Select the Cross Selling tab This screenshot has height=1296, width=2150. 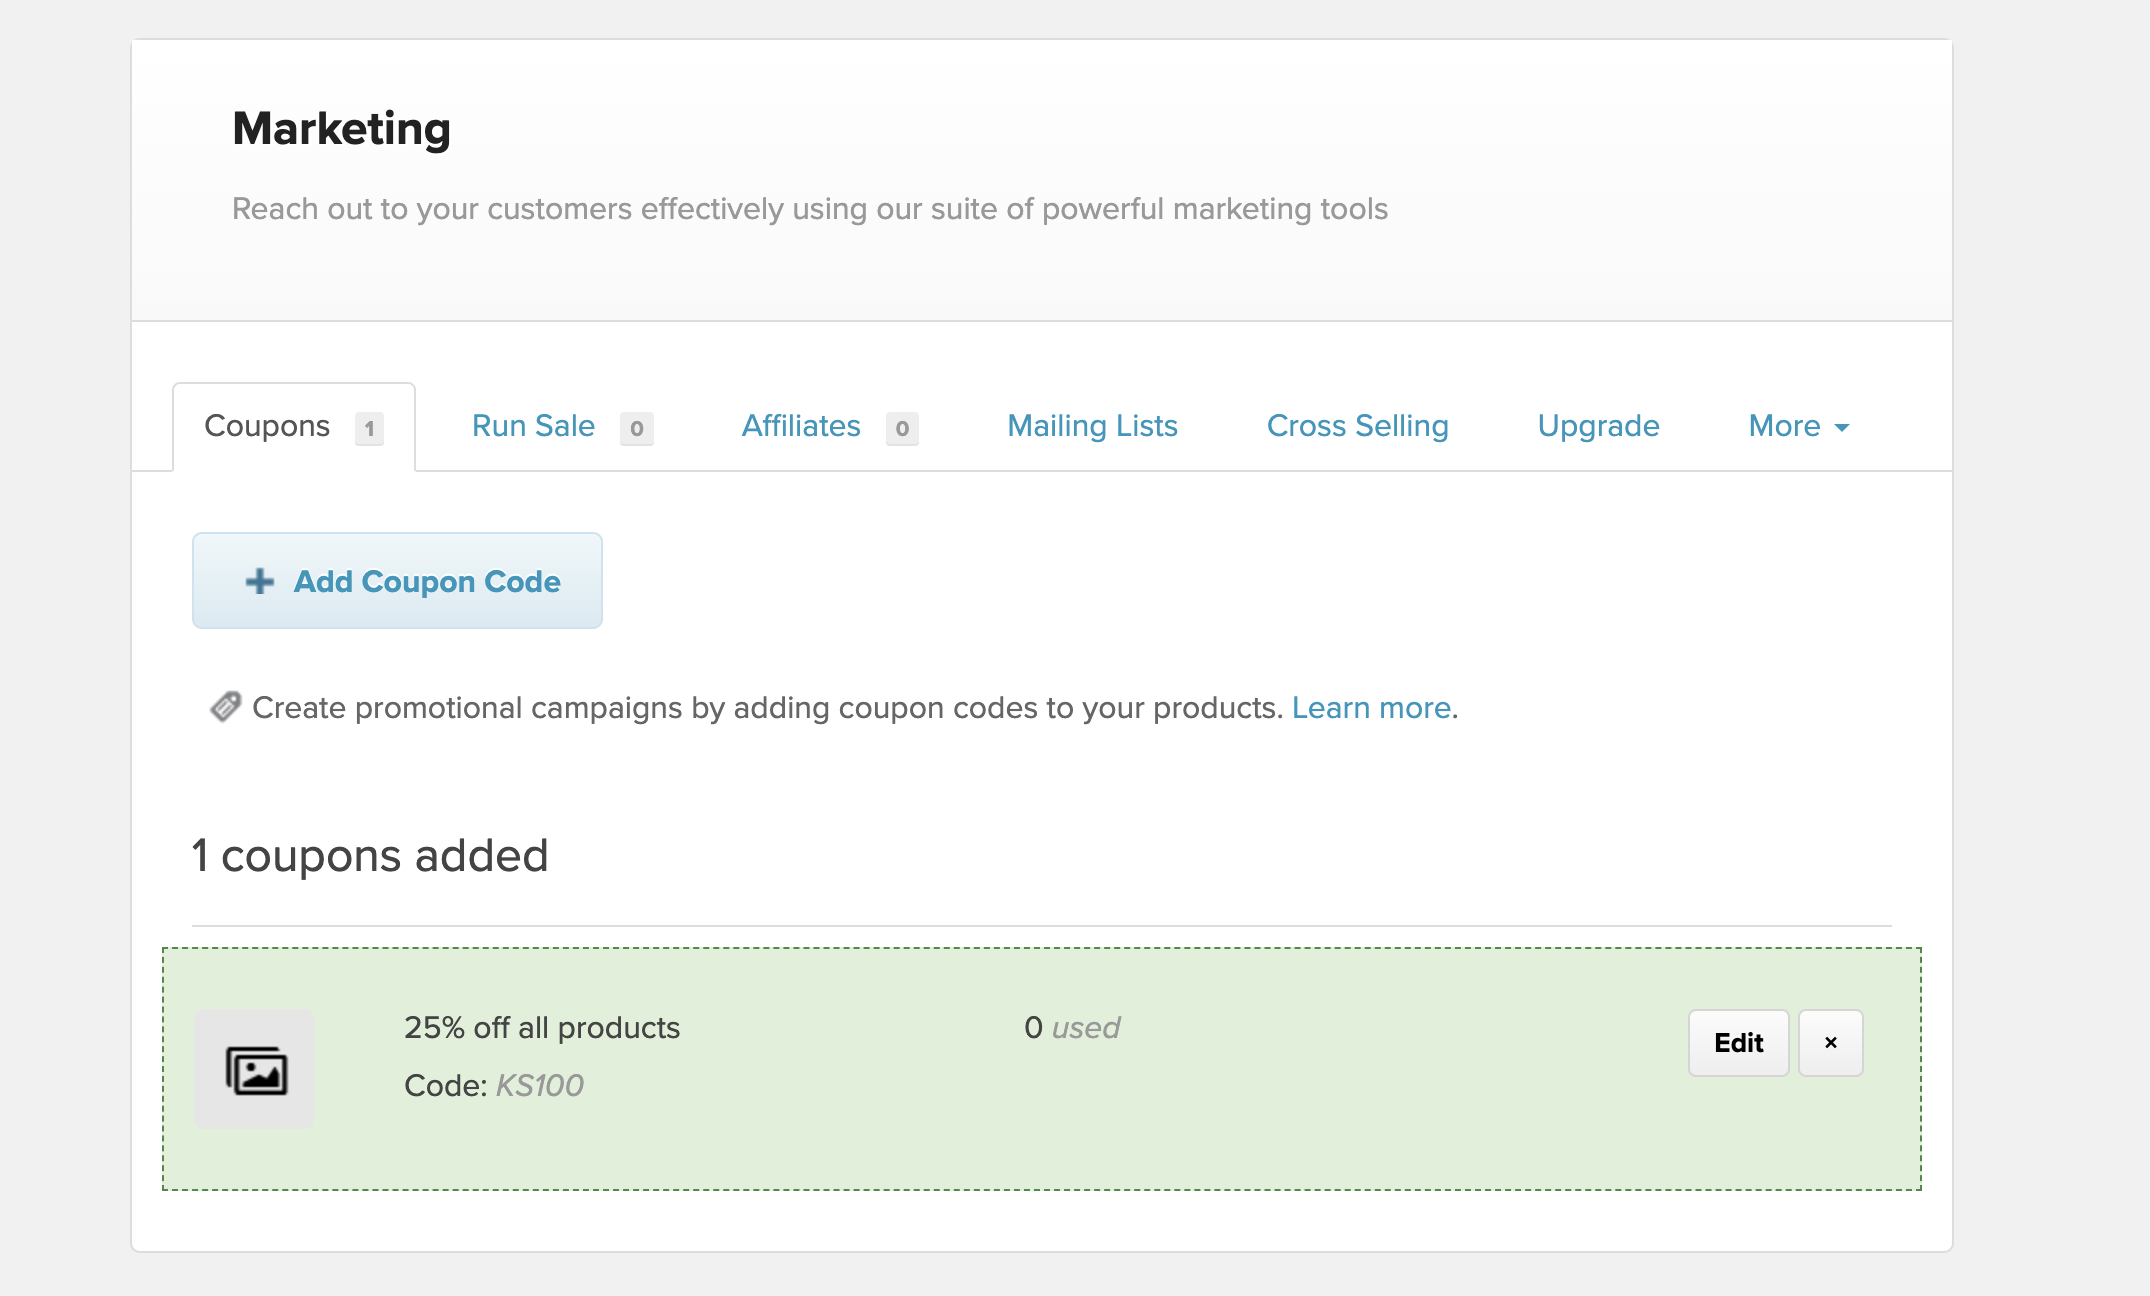tap(1357, 426)
